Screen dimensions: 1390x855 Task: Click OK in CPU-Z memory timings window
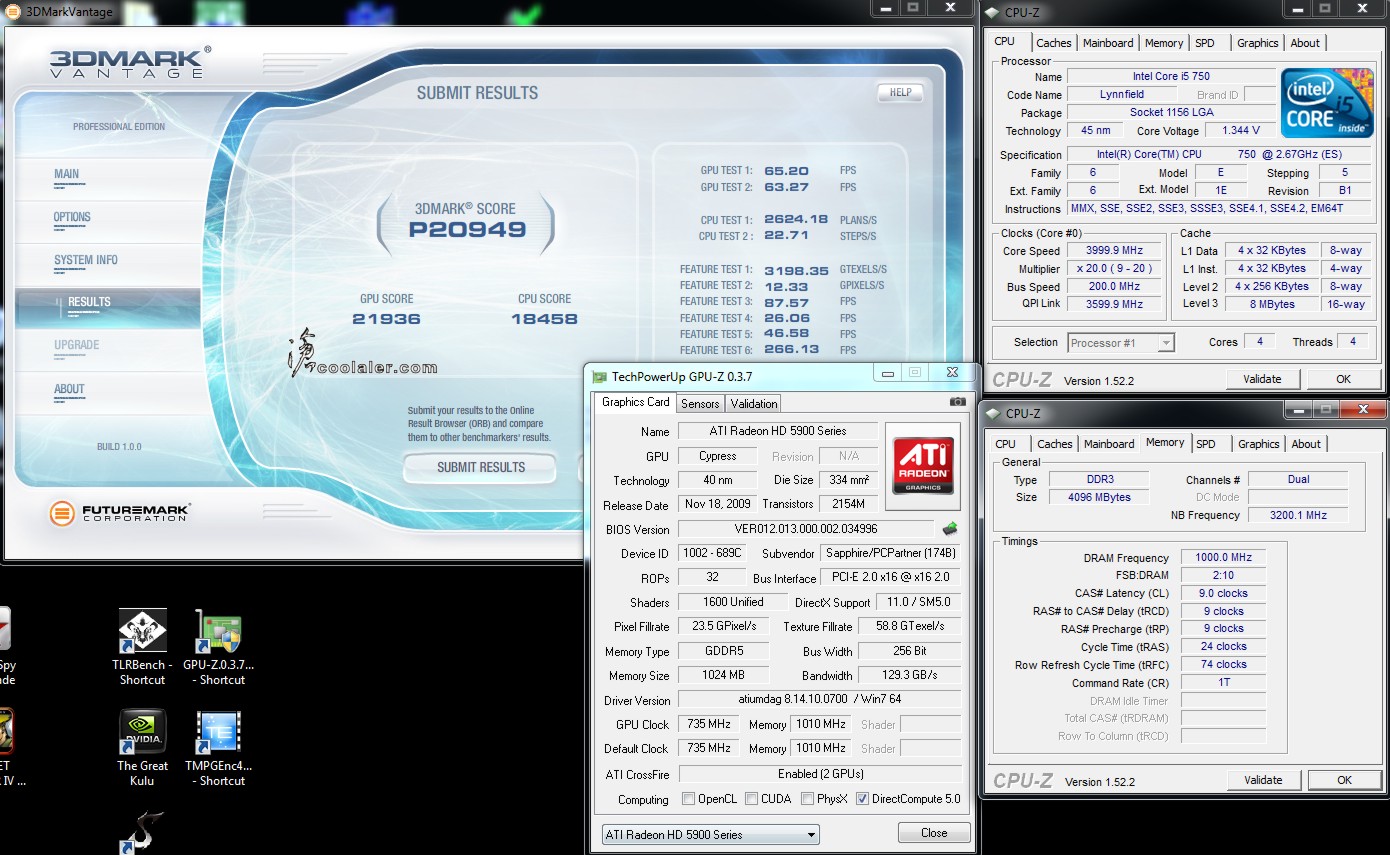pos(1344,780)
